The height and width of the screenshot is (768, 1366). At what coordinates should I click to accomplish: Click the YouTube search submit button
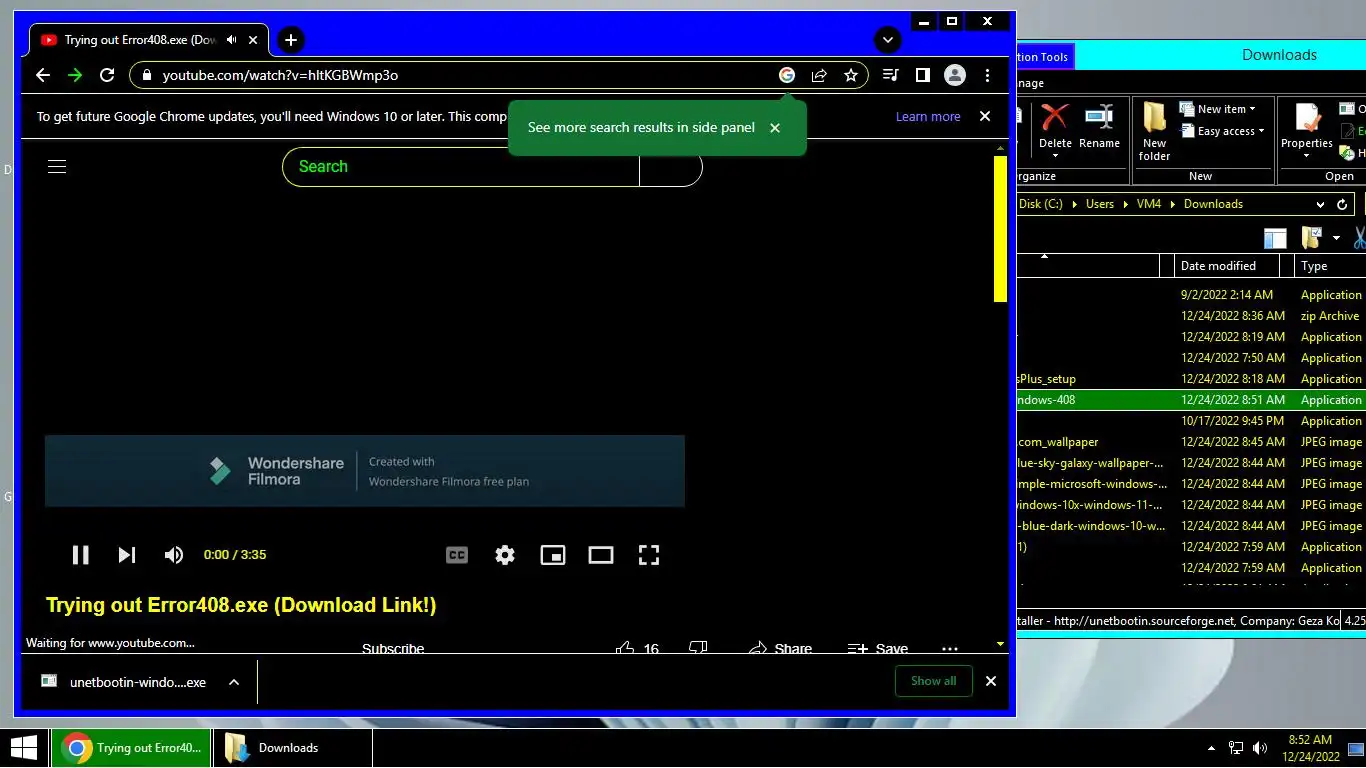coord(671,167)
